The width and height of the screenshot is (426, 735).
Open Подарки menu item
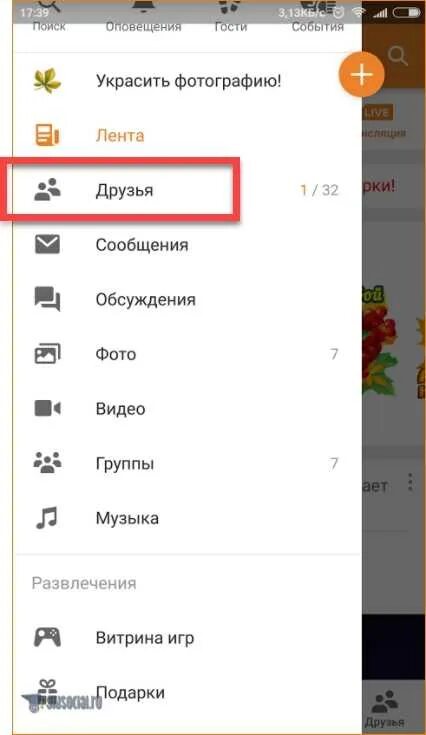coord(187,692)
